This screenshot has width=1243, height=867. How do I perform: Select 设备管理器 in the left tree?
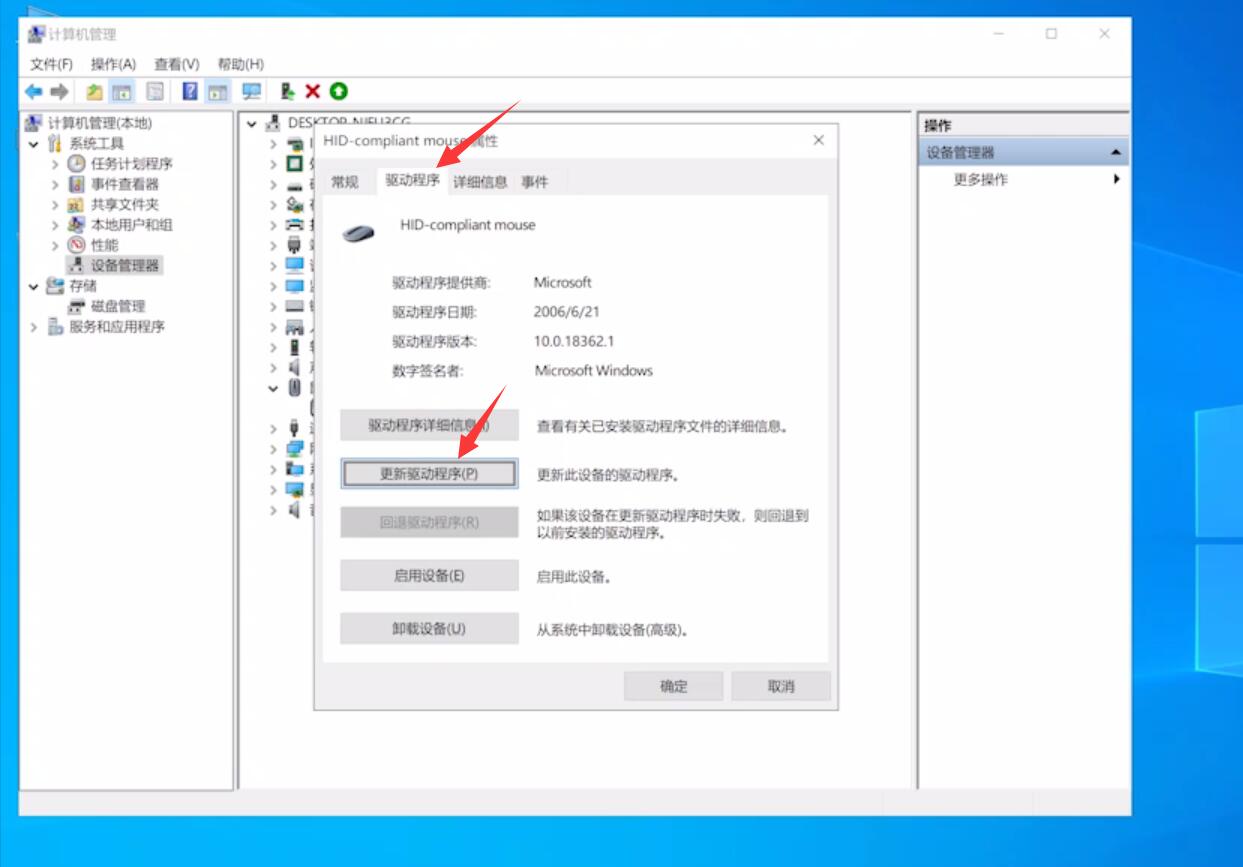(x=125, y=265)
